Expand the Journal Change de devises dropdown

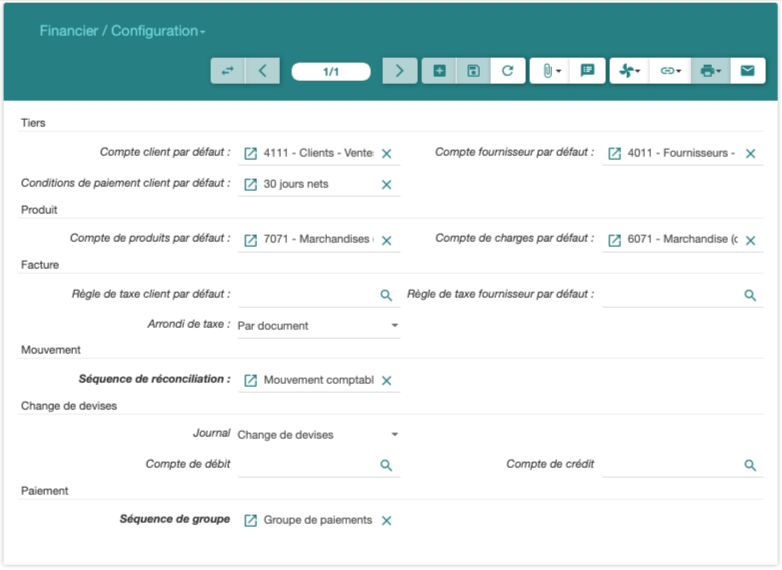point(394,434)
